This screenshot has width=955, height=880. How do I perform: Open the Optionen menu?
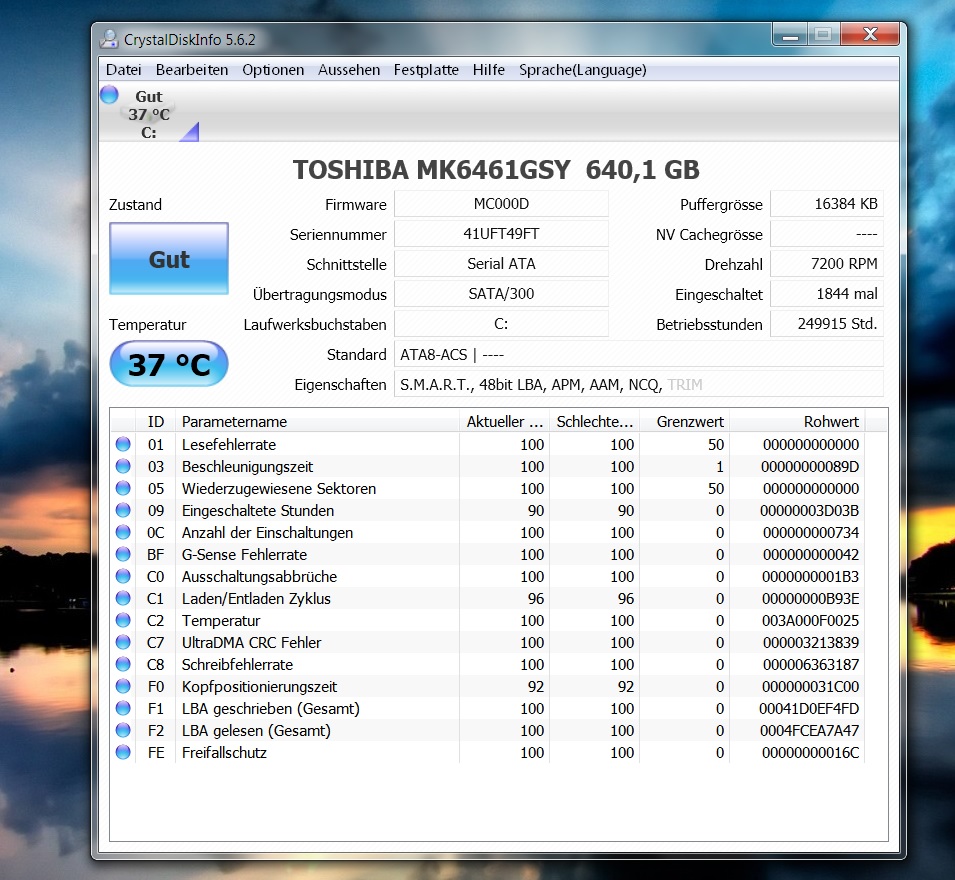[273, 70]
